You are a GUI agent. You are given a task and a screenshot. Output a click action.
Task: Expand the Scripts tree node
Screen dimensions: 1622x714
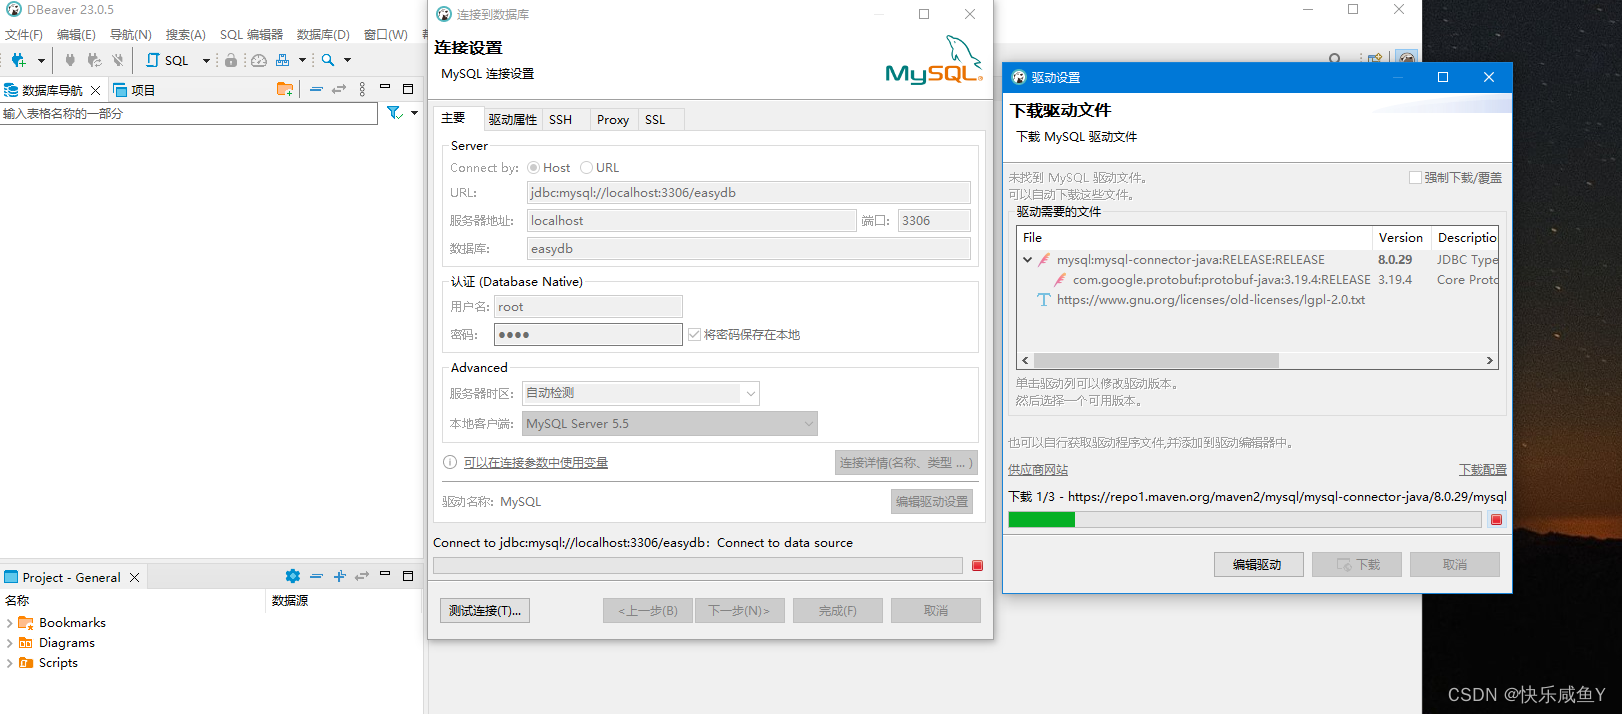coord(9,663)
